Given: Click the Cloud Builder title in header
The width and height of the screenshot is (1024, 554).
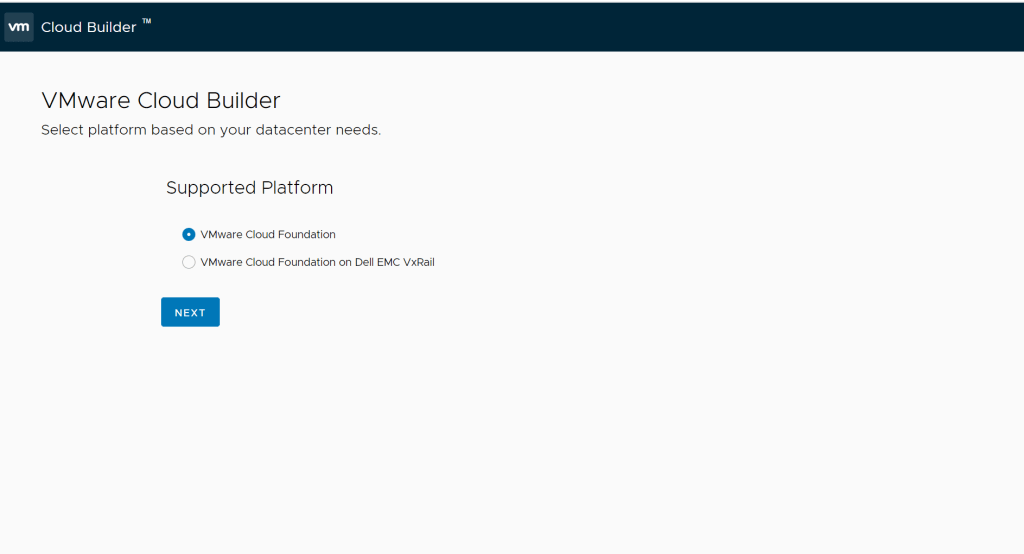Looking at the screenshot, I should tap(88, 27).
